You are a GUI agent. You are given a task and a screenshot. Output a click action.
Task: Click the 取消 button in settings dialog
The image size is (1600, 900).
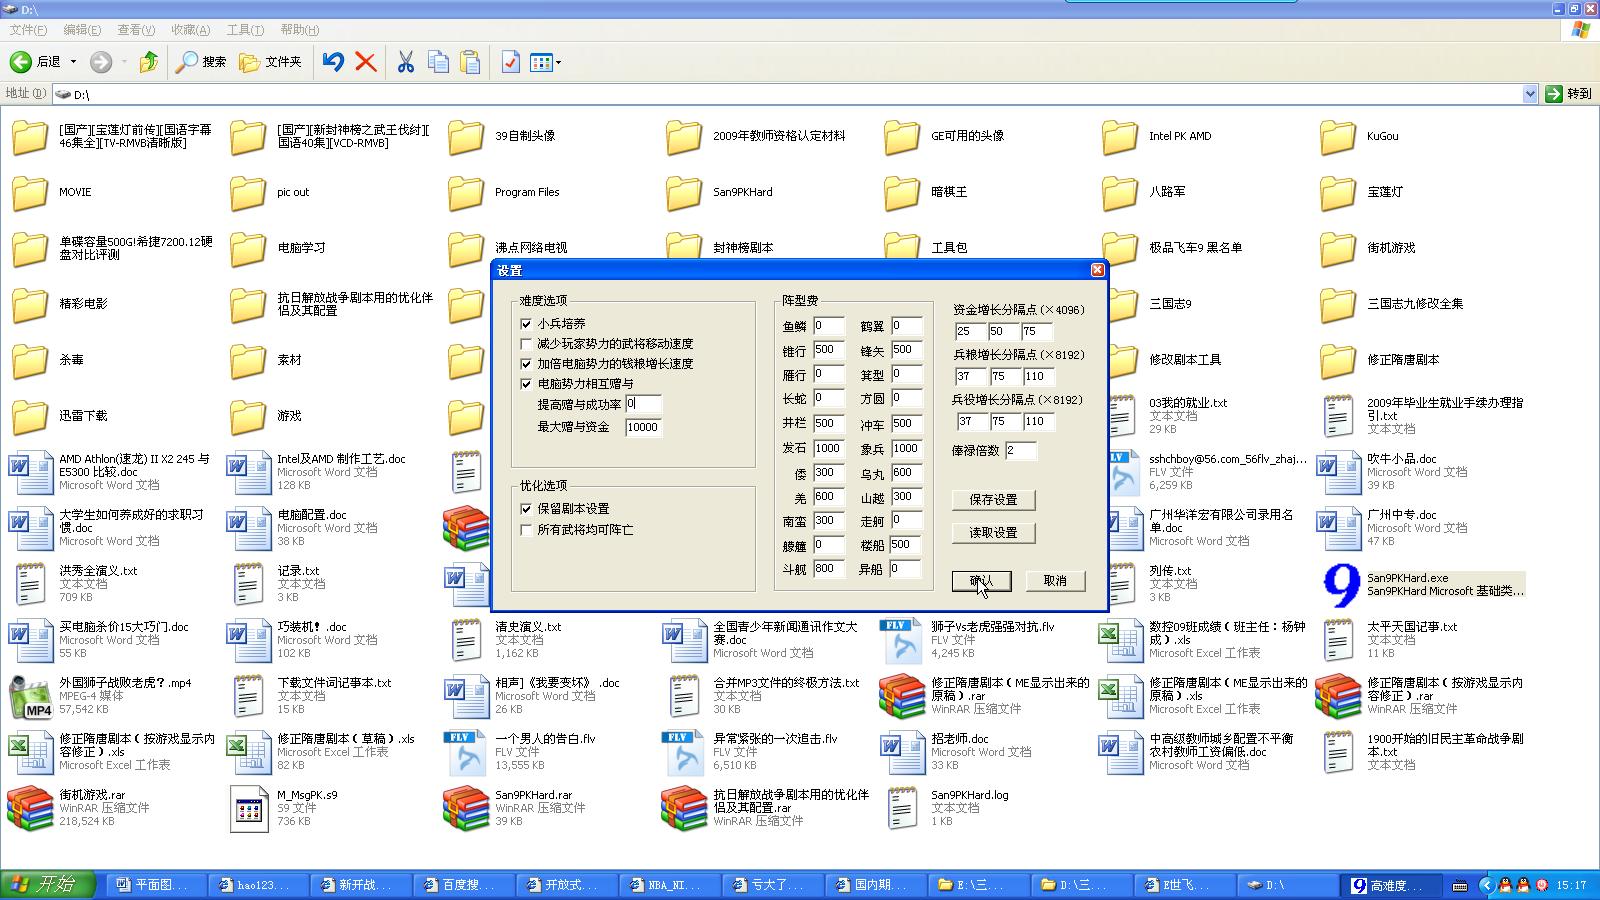pyautogui.click(x=1055, y=581)
